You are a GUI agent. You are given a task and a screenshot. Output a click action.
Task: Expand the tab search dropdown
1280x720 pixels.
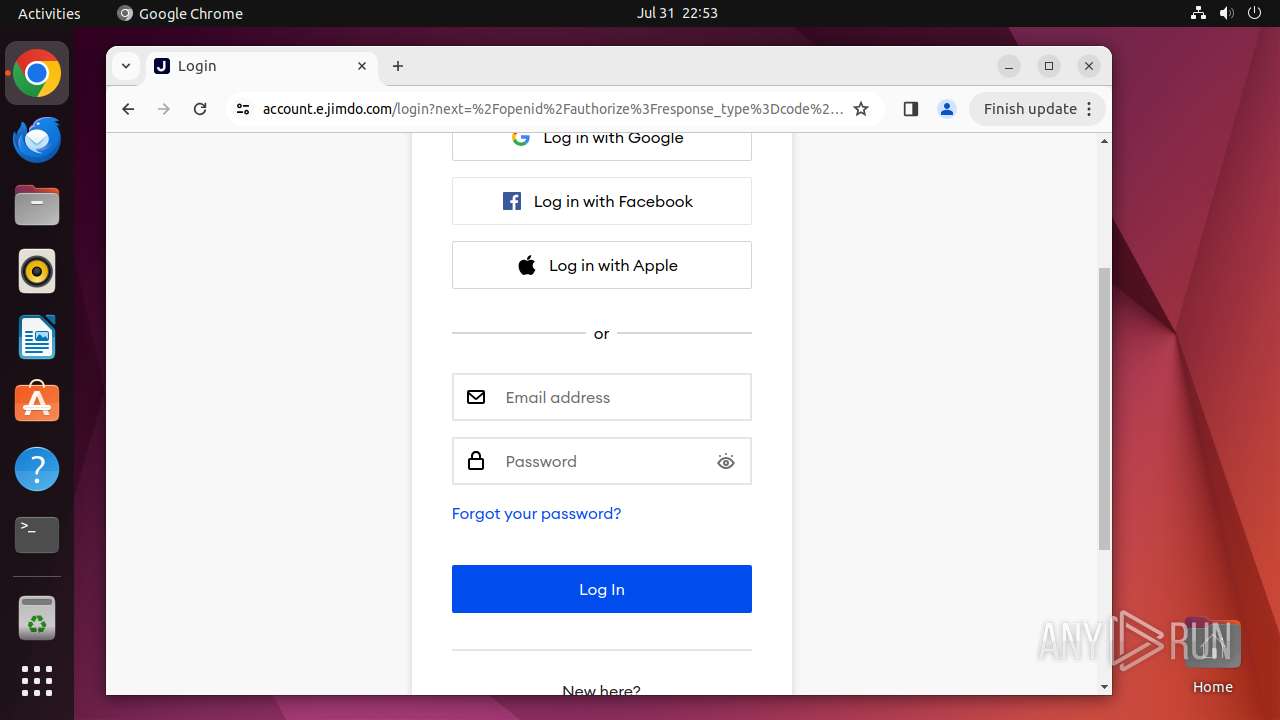point(125,66)
